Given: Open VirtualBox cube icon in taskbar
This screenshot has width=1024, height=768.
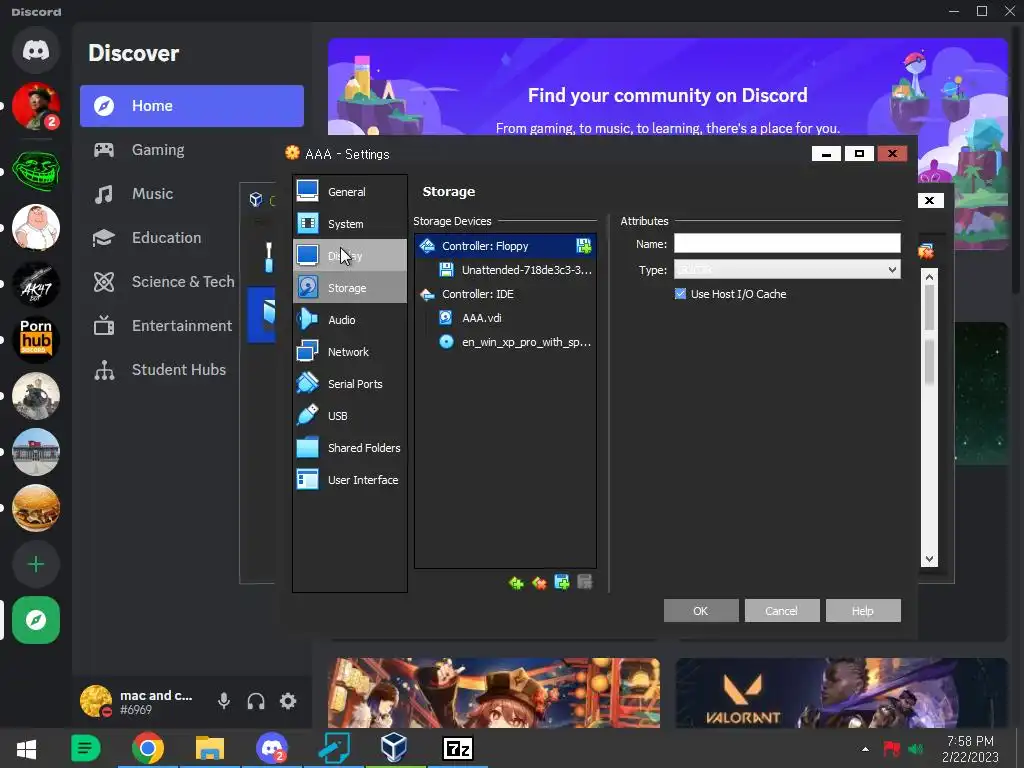Looking at the screenshot, I should pos(394,749).
